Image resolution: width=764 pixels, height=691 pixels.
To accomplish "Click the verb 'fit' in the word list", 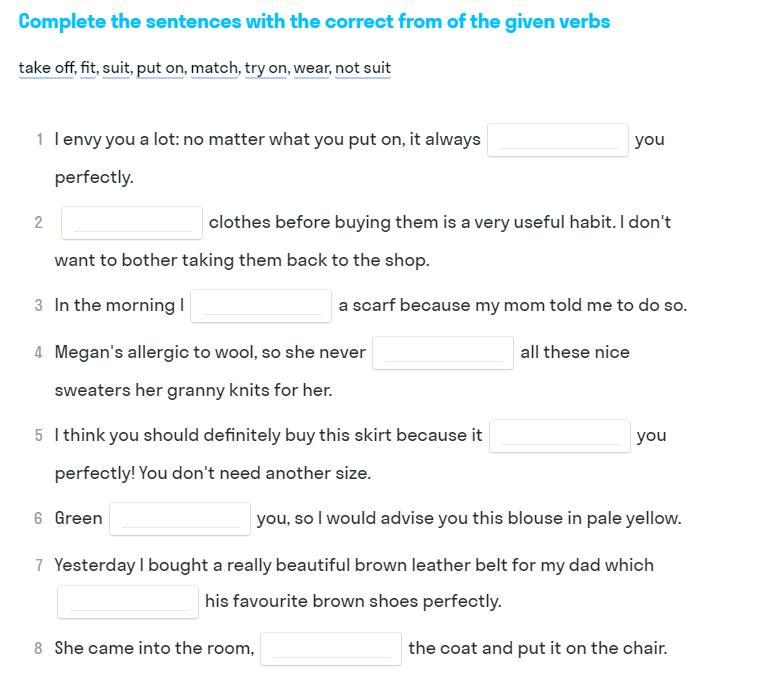I will click(x=88, y=68).
